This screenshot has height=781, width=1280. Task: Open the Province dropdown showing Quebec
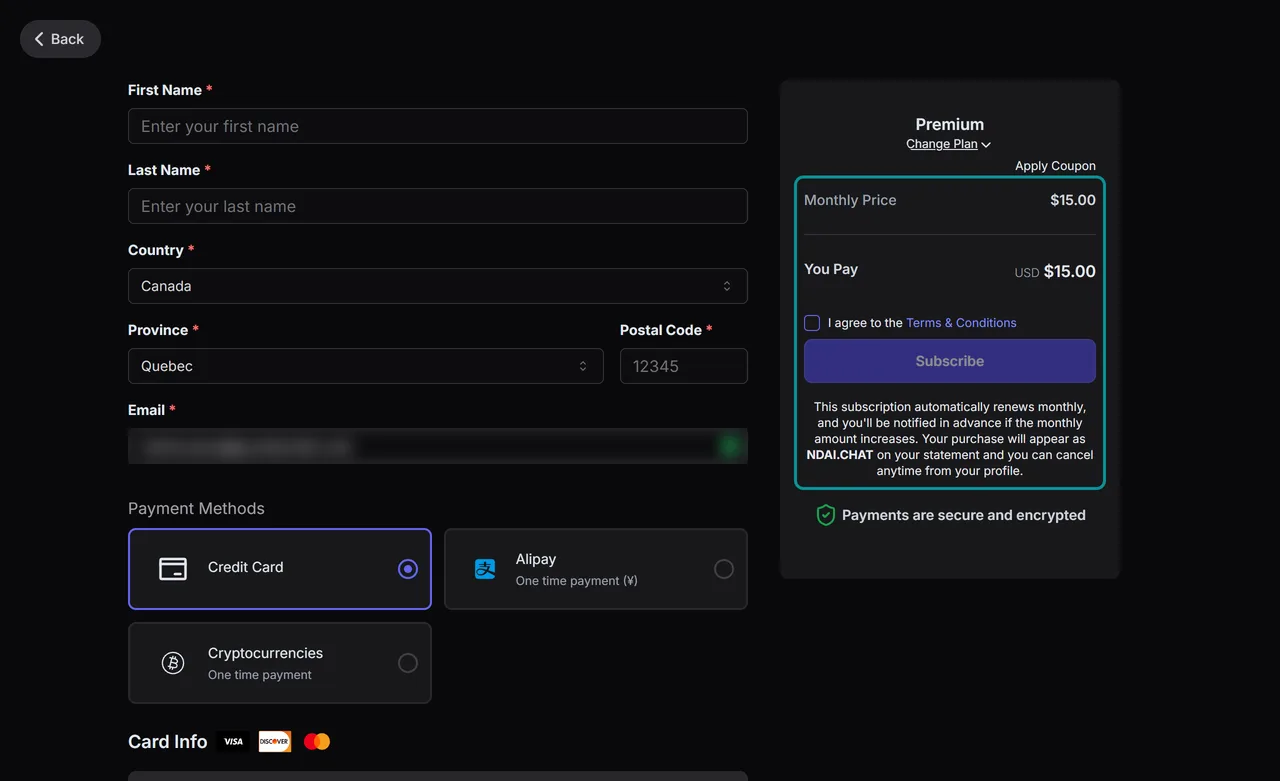coord(366,366)
